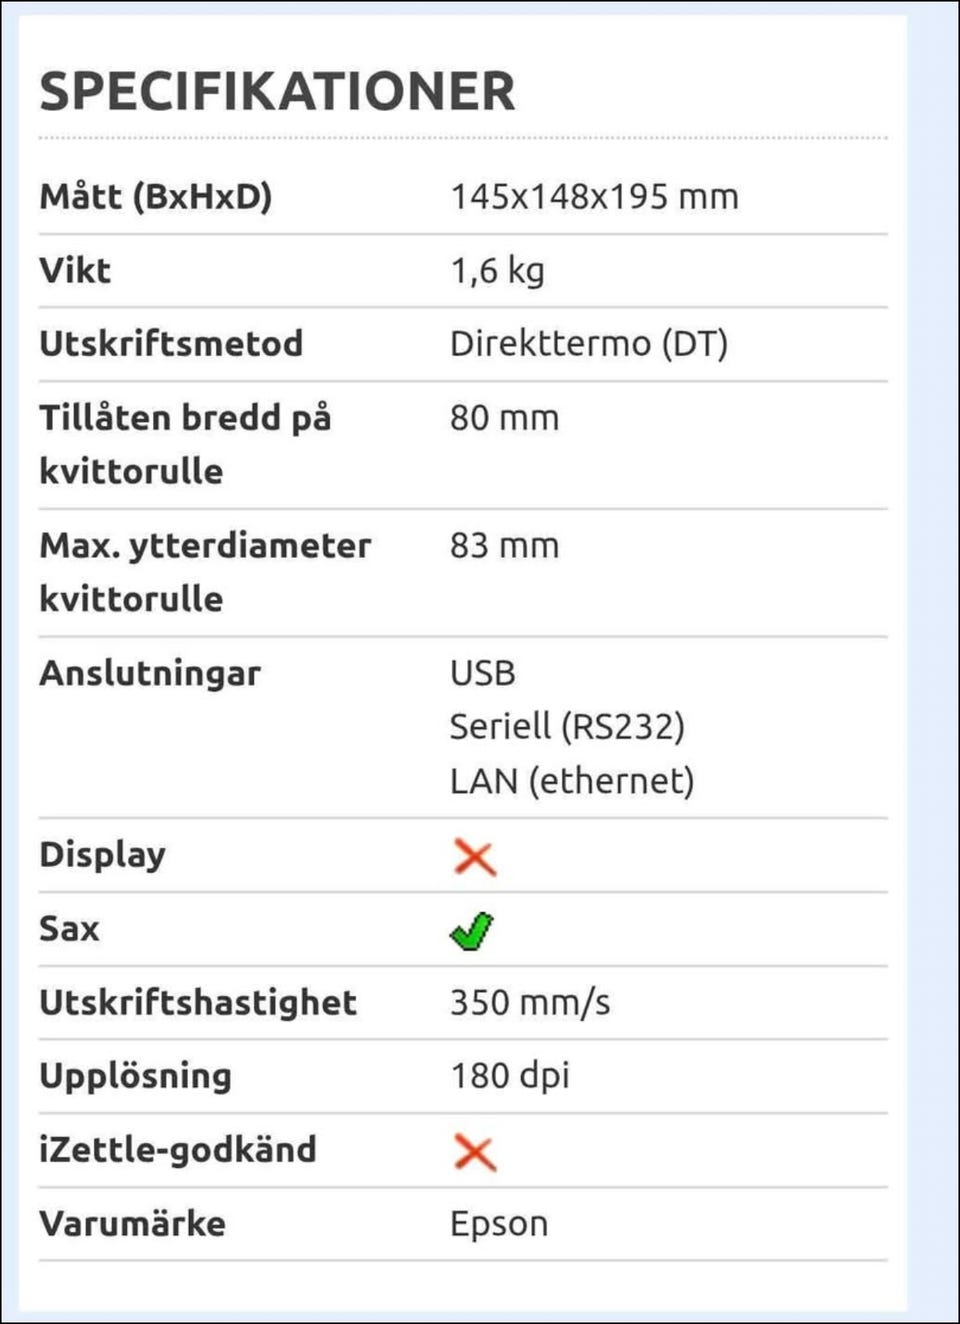Image resolution: width=960 pixels, height=1324 pixels.
Task: Click the Seriell (RS232) entry
Action: [567, 727]
